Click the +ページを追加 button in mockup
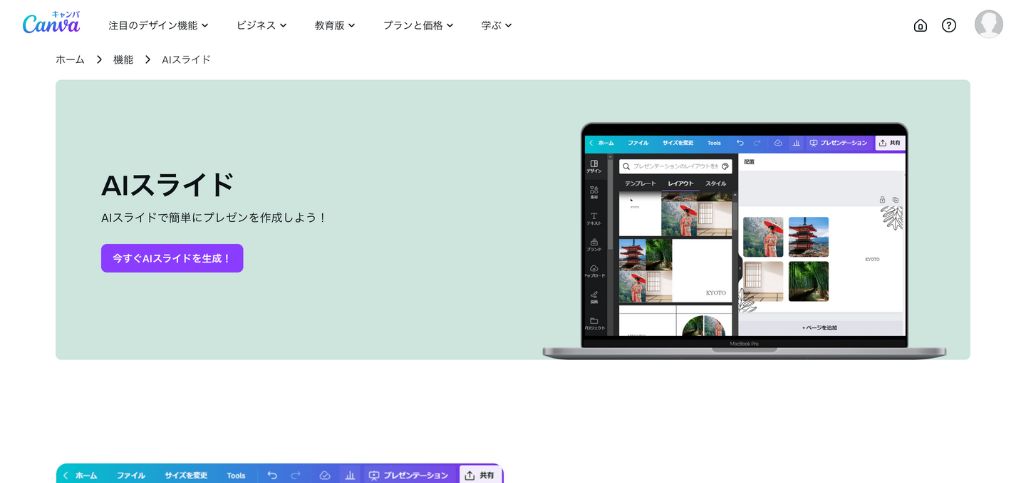Viewport: 1026px width, 483px height. click(x=819, y=327)
